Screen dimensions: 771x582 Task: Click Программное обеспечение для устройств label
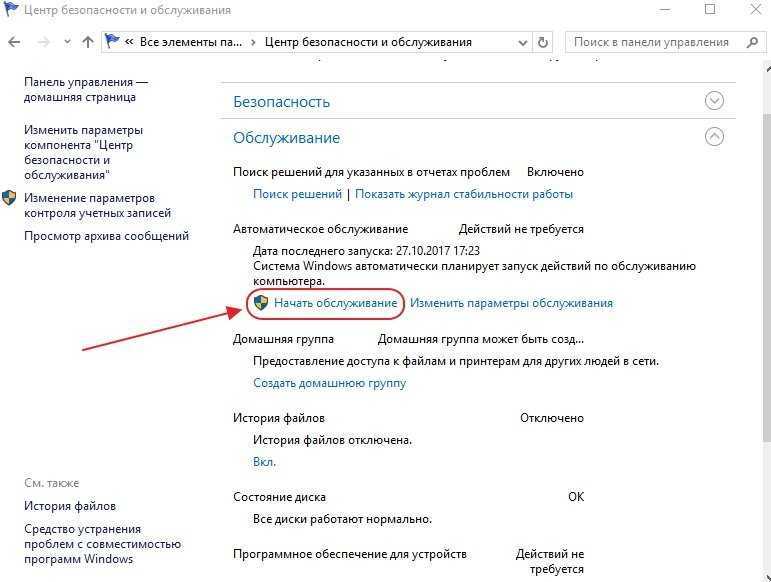coord(350,554)
